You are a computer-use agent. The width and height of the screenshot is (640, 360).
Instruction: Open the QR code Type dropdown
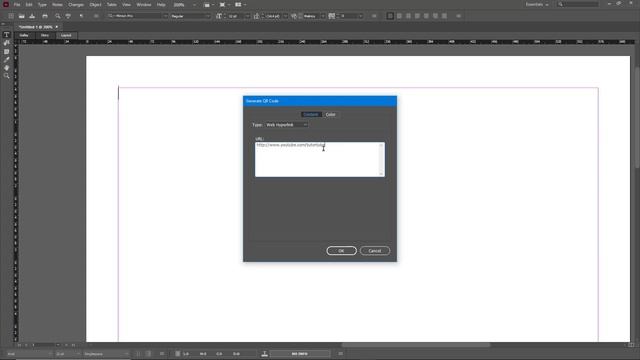pos(287,125)
